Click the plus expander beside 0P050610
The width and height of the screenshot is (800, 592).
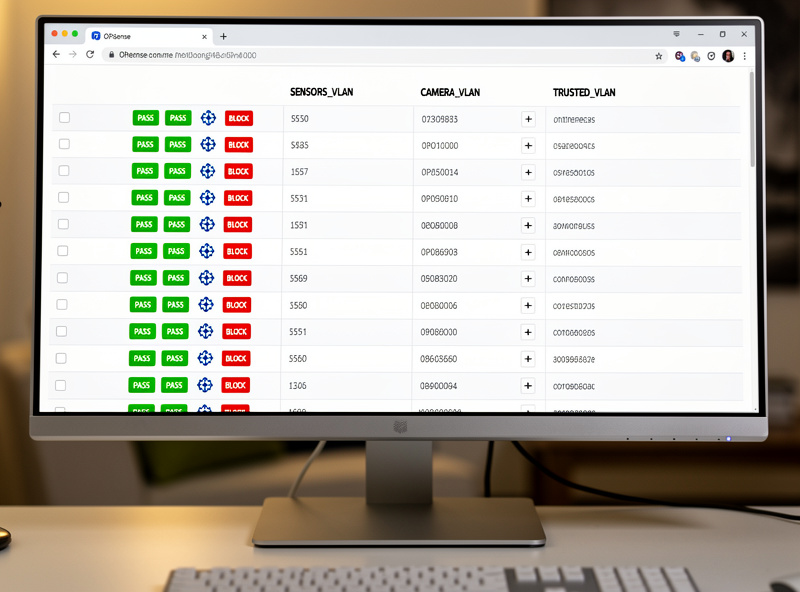point(529,199)
